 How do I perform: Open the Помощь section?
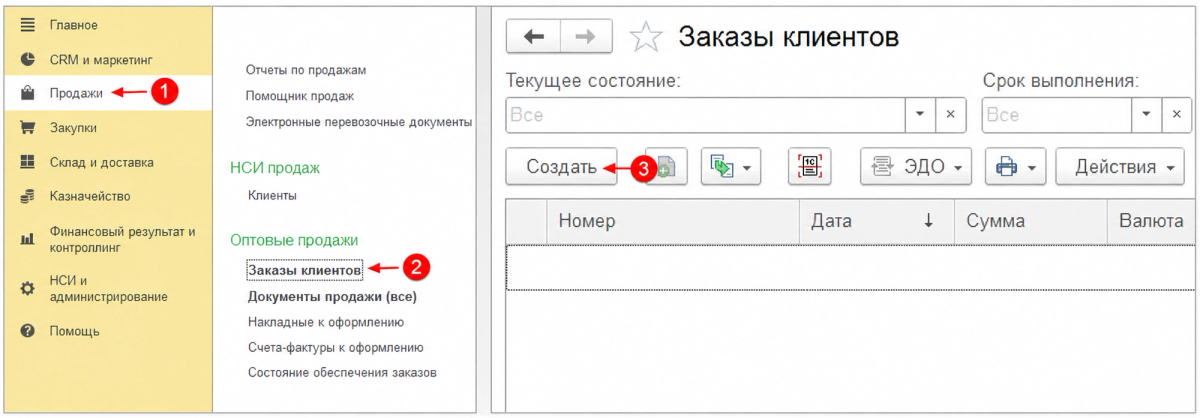pos(75,330)
